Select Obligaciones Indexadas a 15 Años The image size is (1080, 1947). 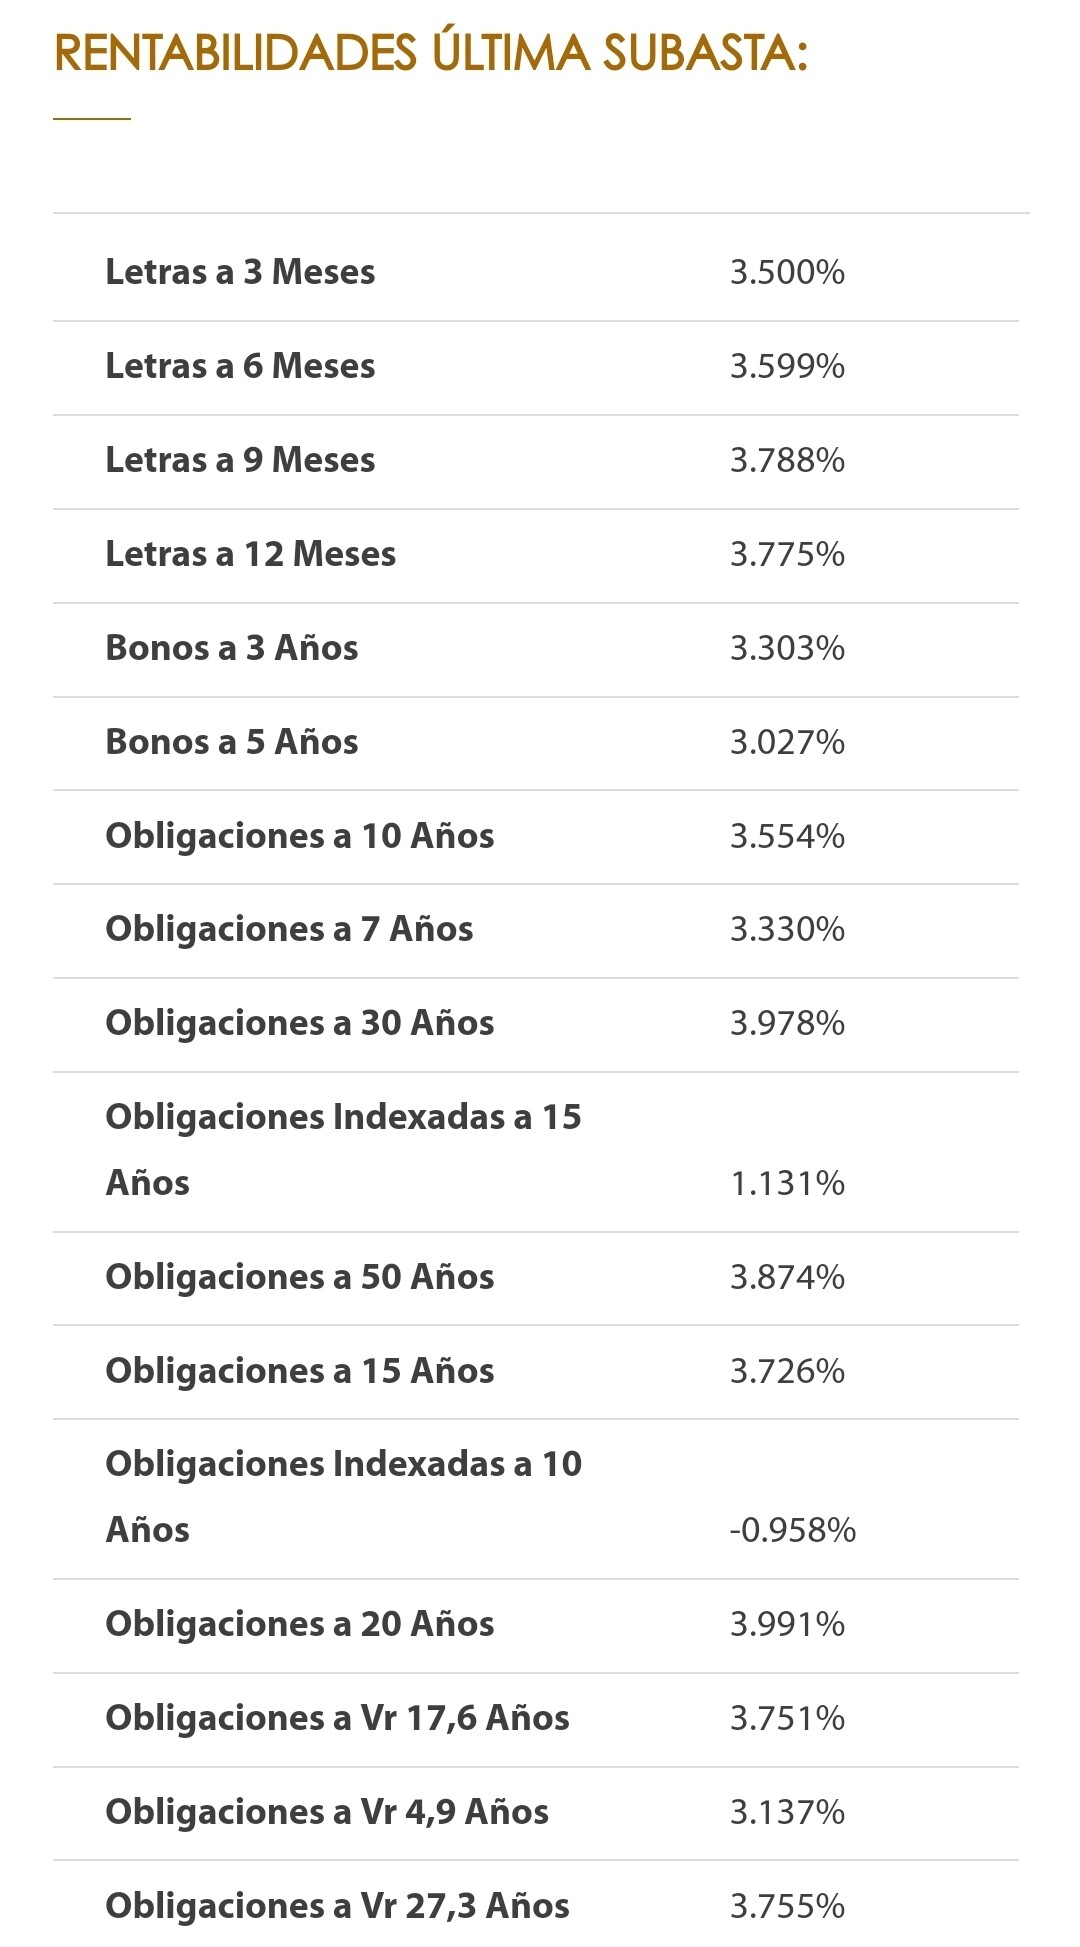point(536,1151)
